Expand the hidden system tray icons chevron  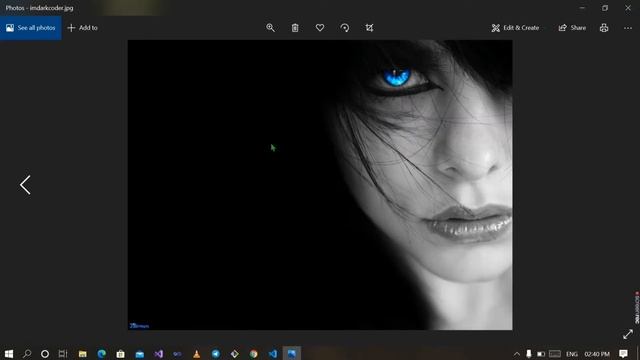tap(517, 354)
